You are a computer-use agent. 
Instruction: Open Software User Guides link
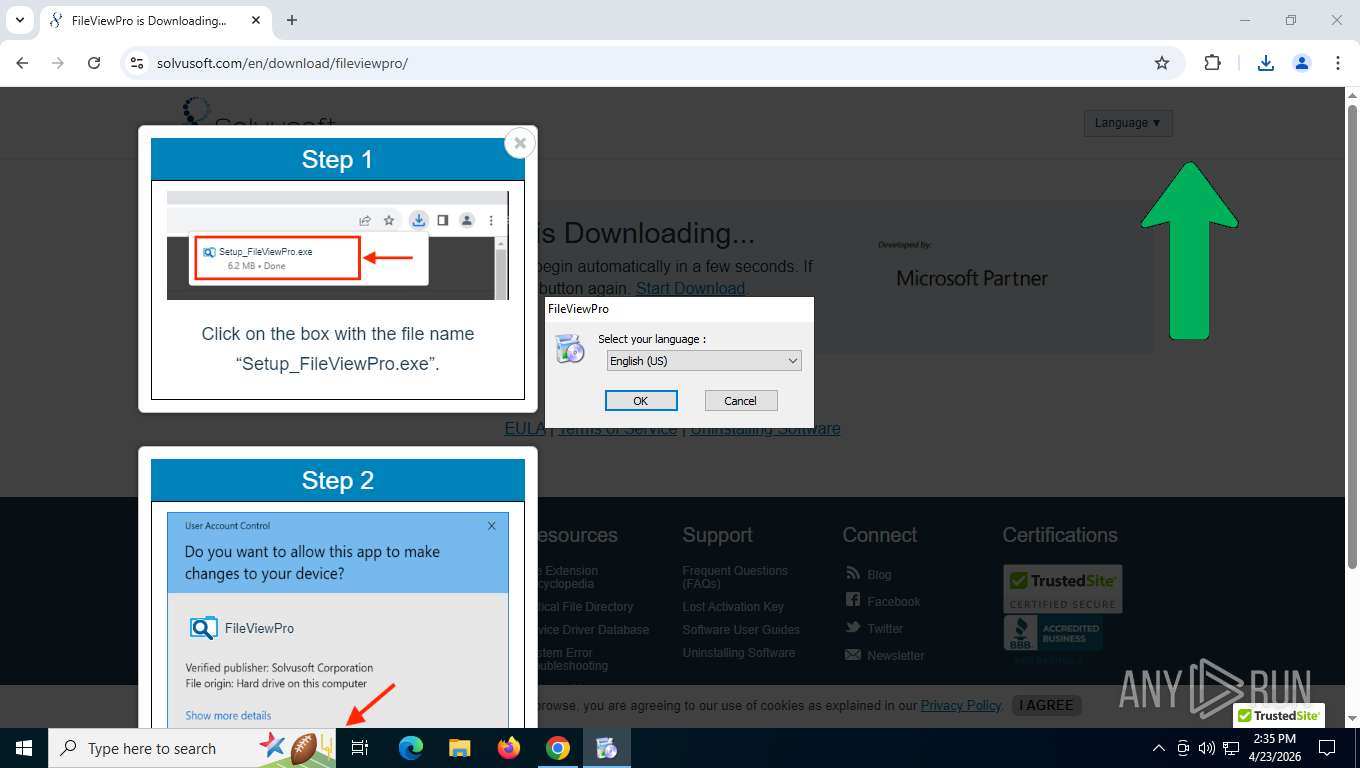point(741,630)
